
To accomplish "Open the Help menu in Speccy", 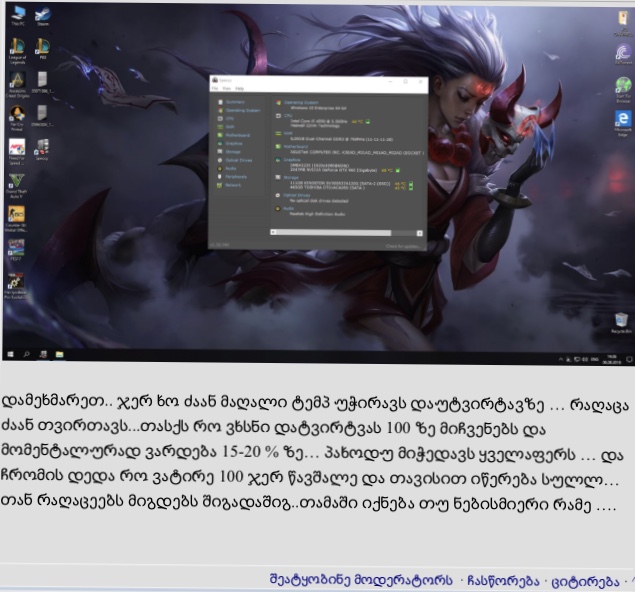I will click(240, 88).
